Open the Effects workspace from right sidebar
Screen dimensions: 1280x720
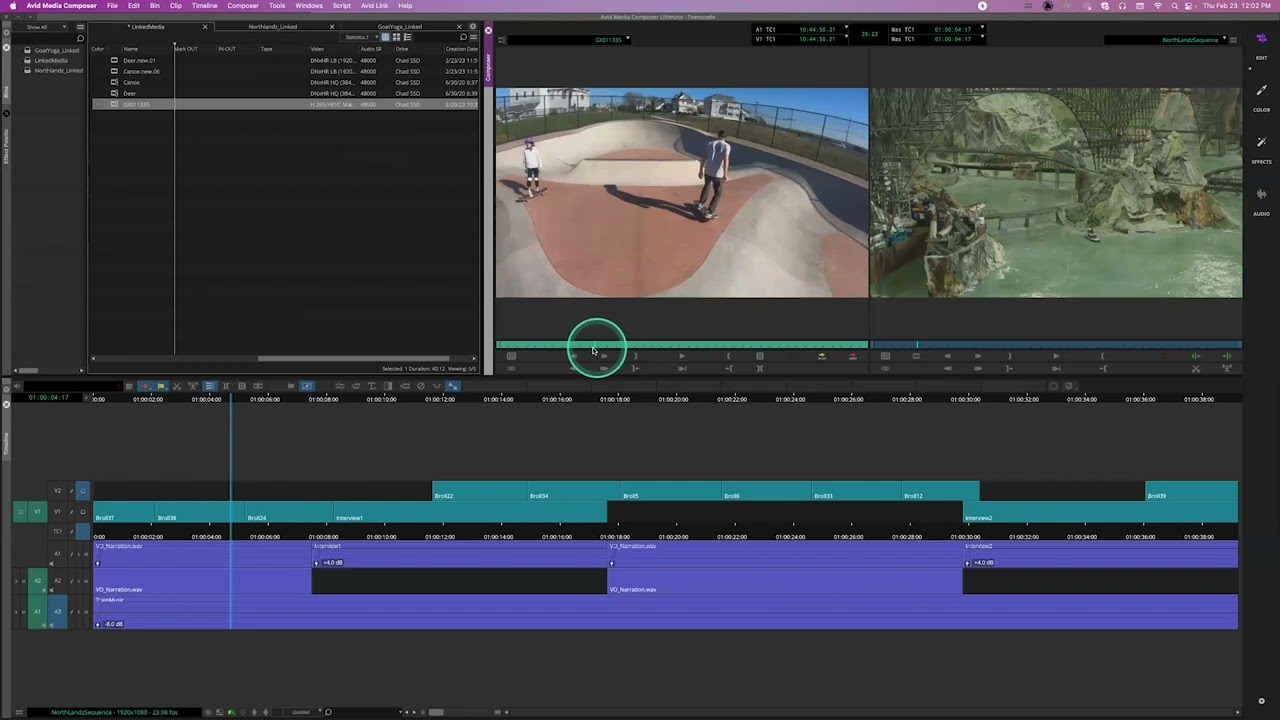pos(1261,149)
